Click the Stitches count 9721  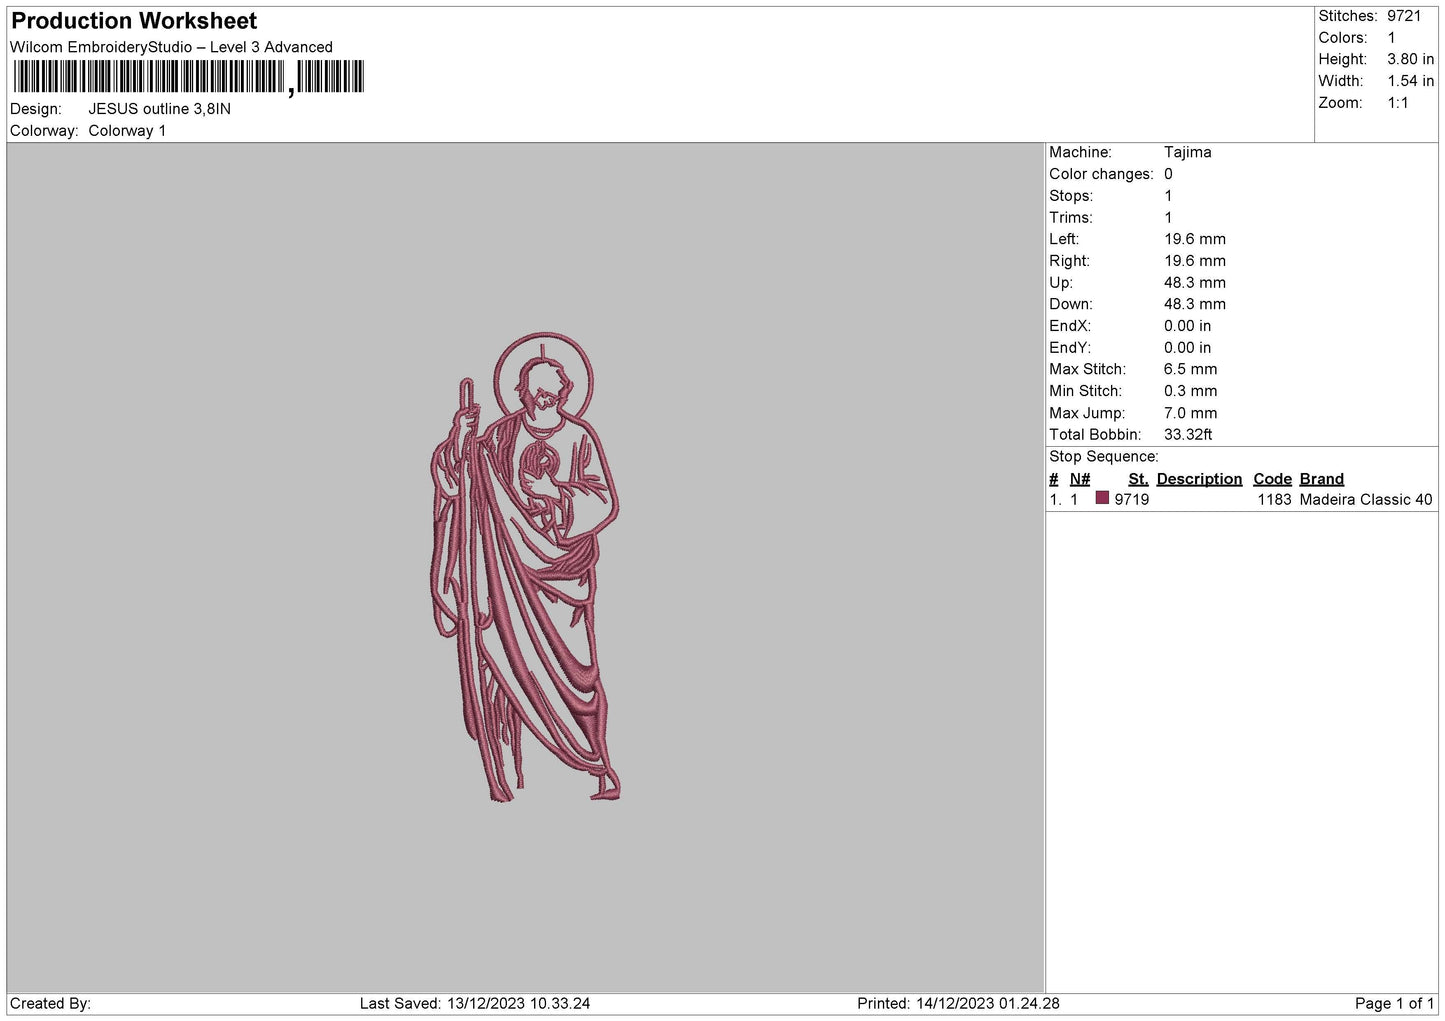pos(1404,16)
